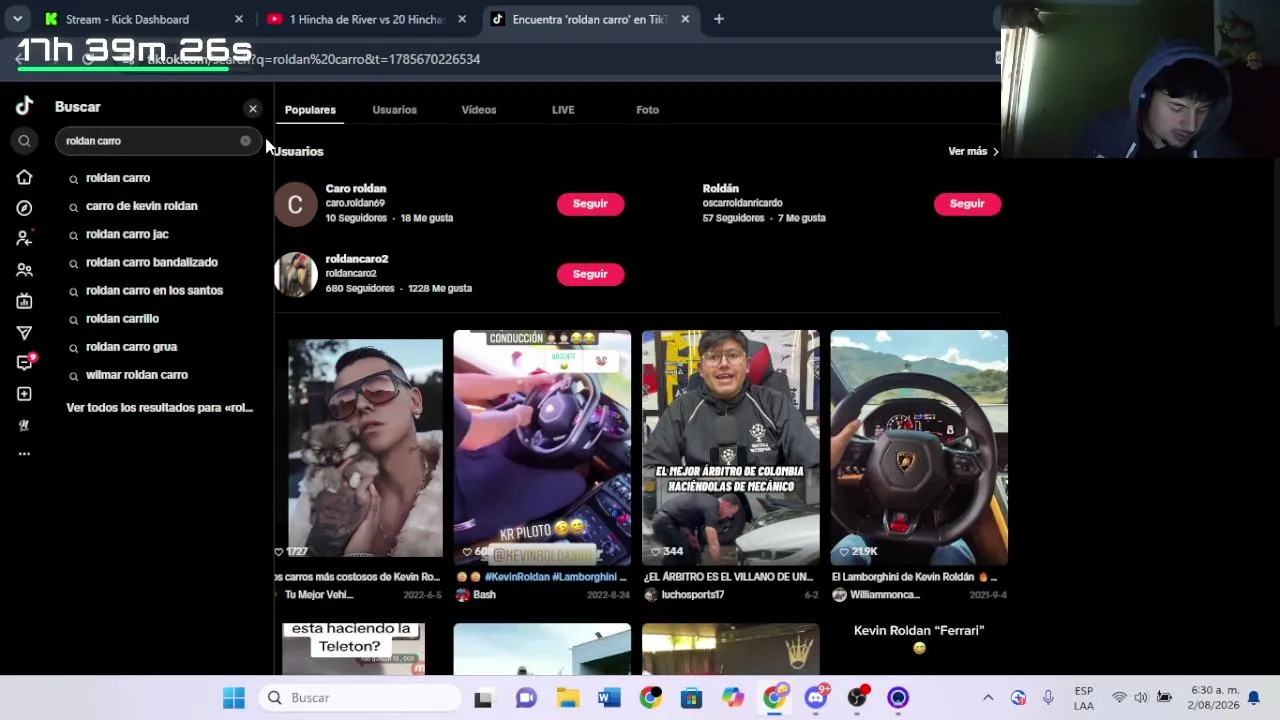Close the Kick Dashboard browser tab
The width and height of the screenshot is (1280, 720).
[238, 19]
